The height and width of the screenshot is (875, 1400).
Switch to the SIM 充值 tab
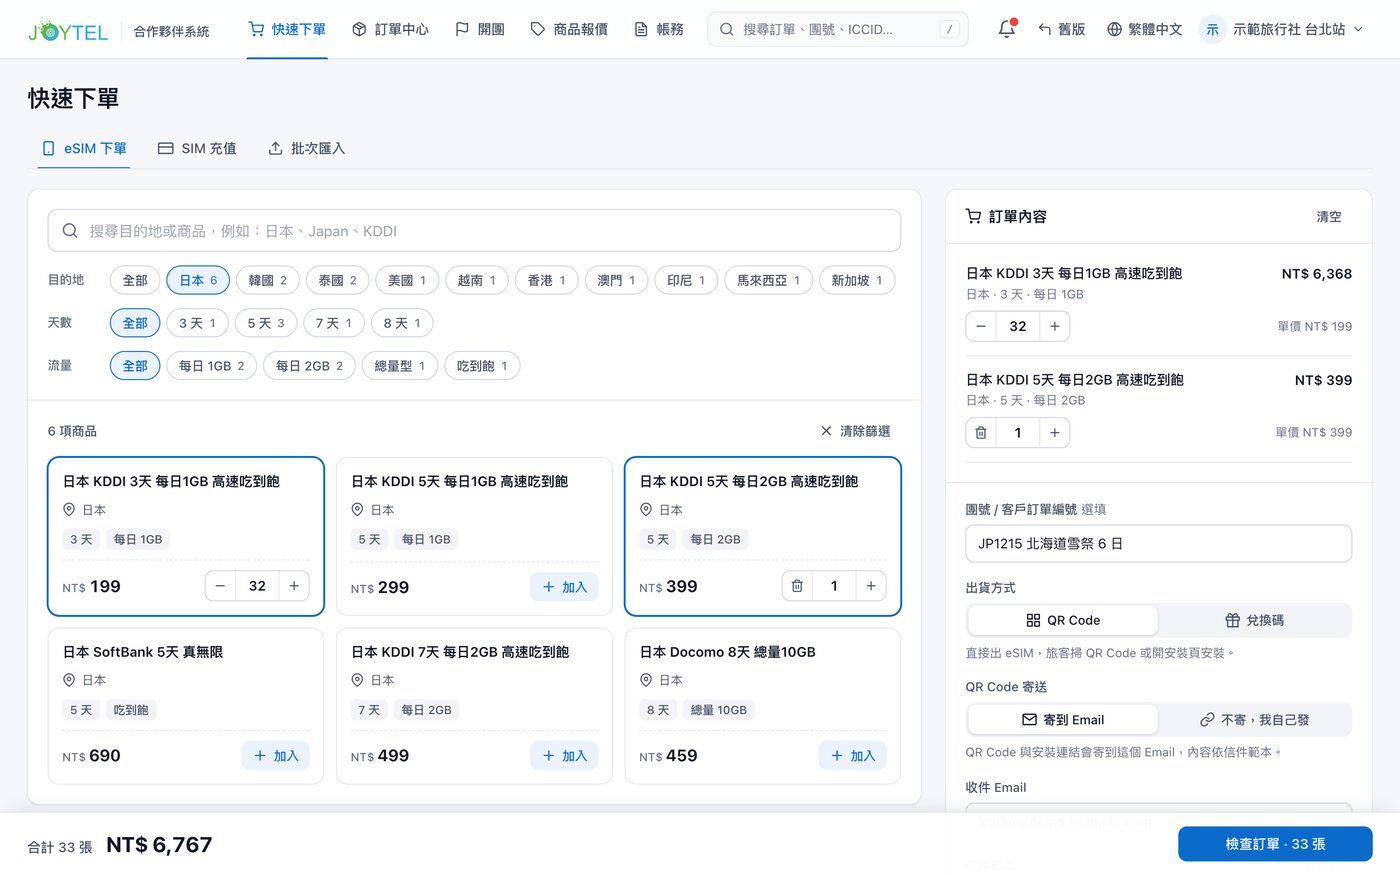coord(197,148)
